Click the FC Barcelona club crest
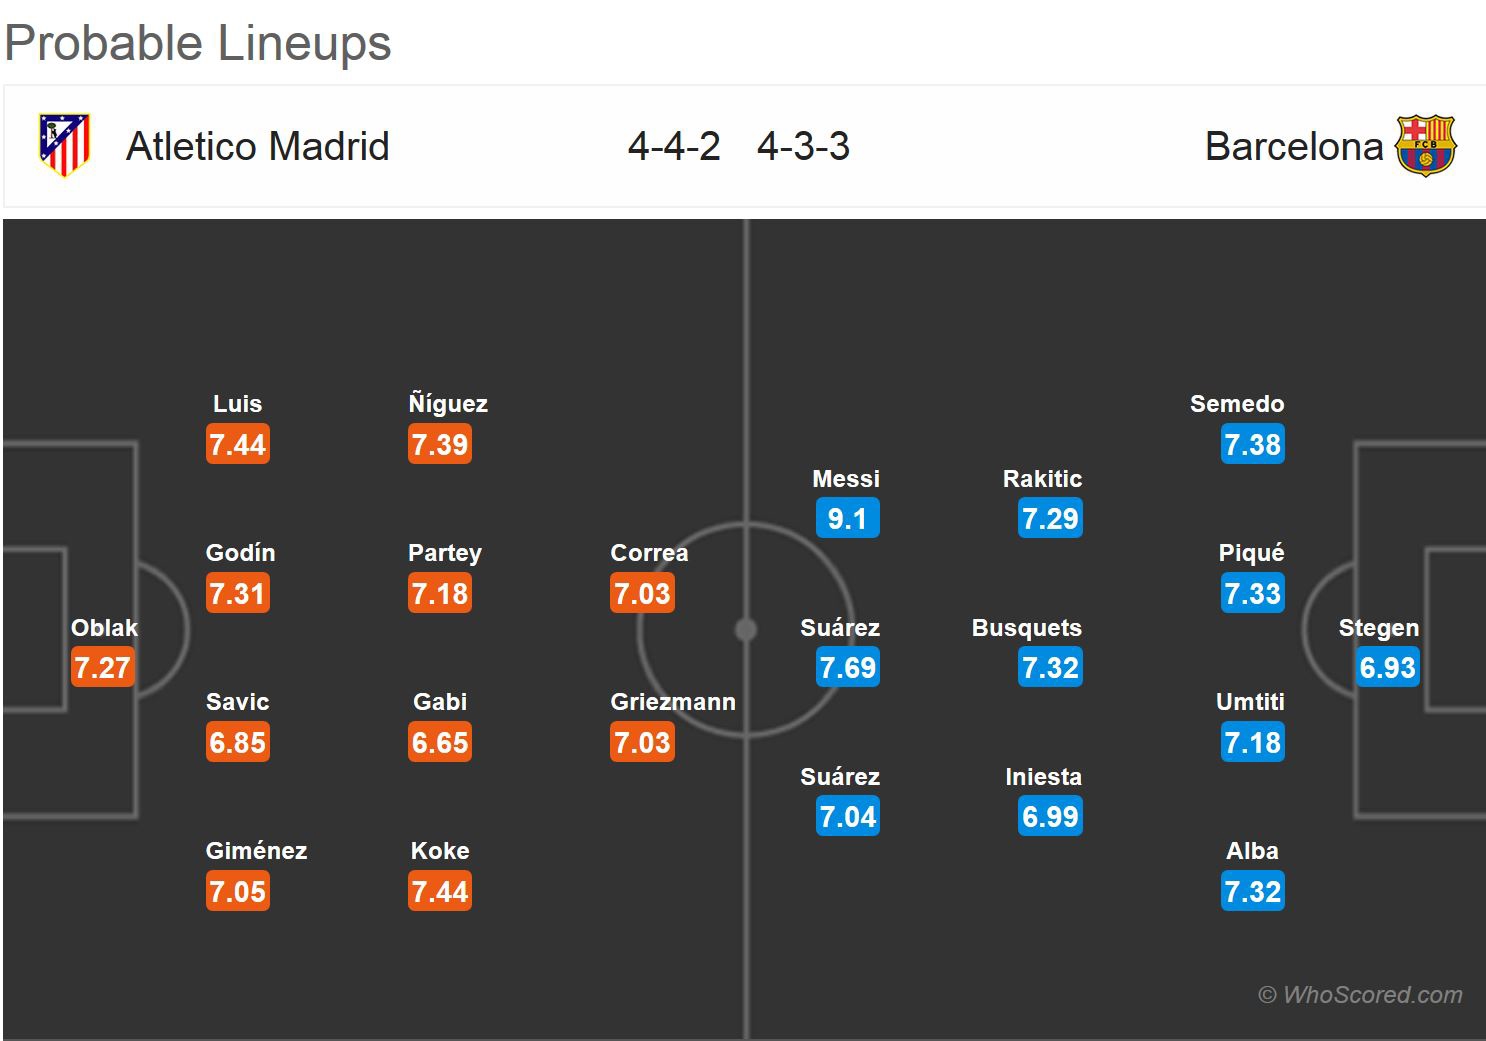 1425,146
